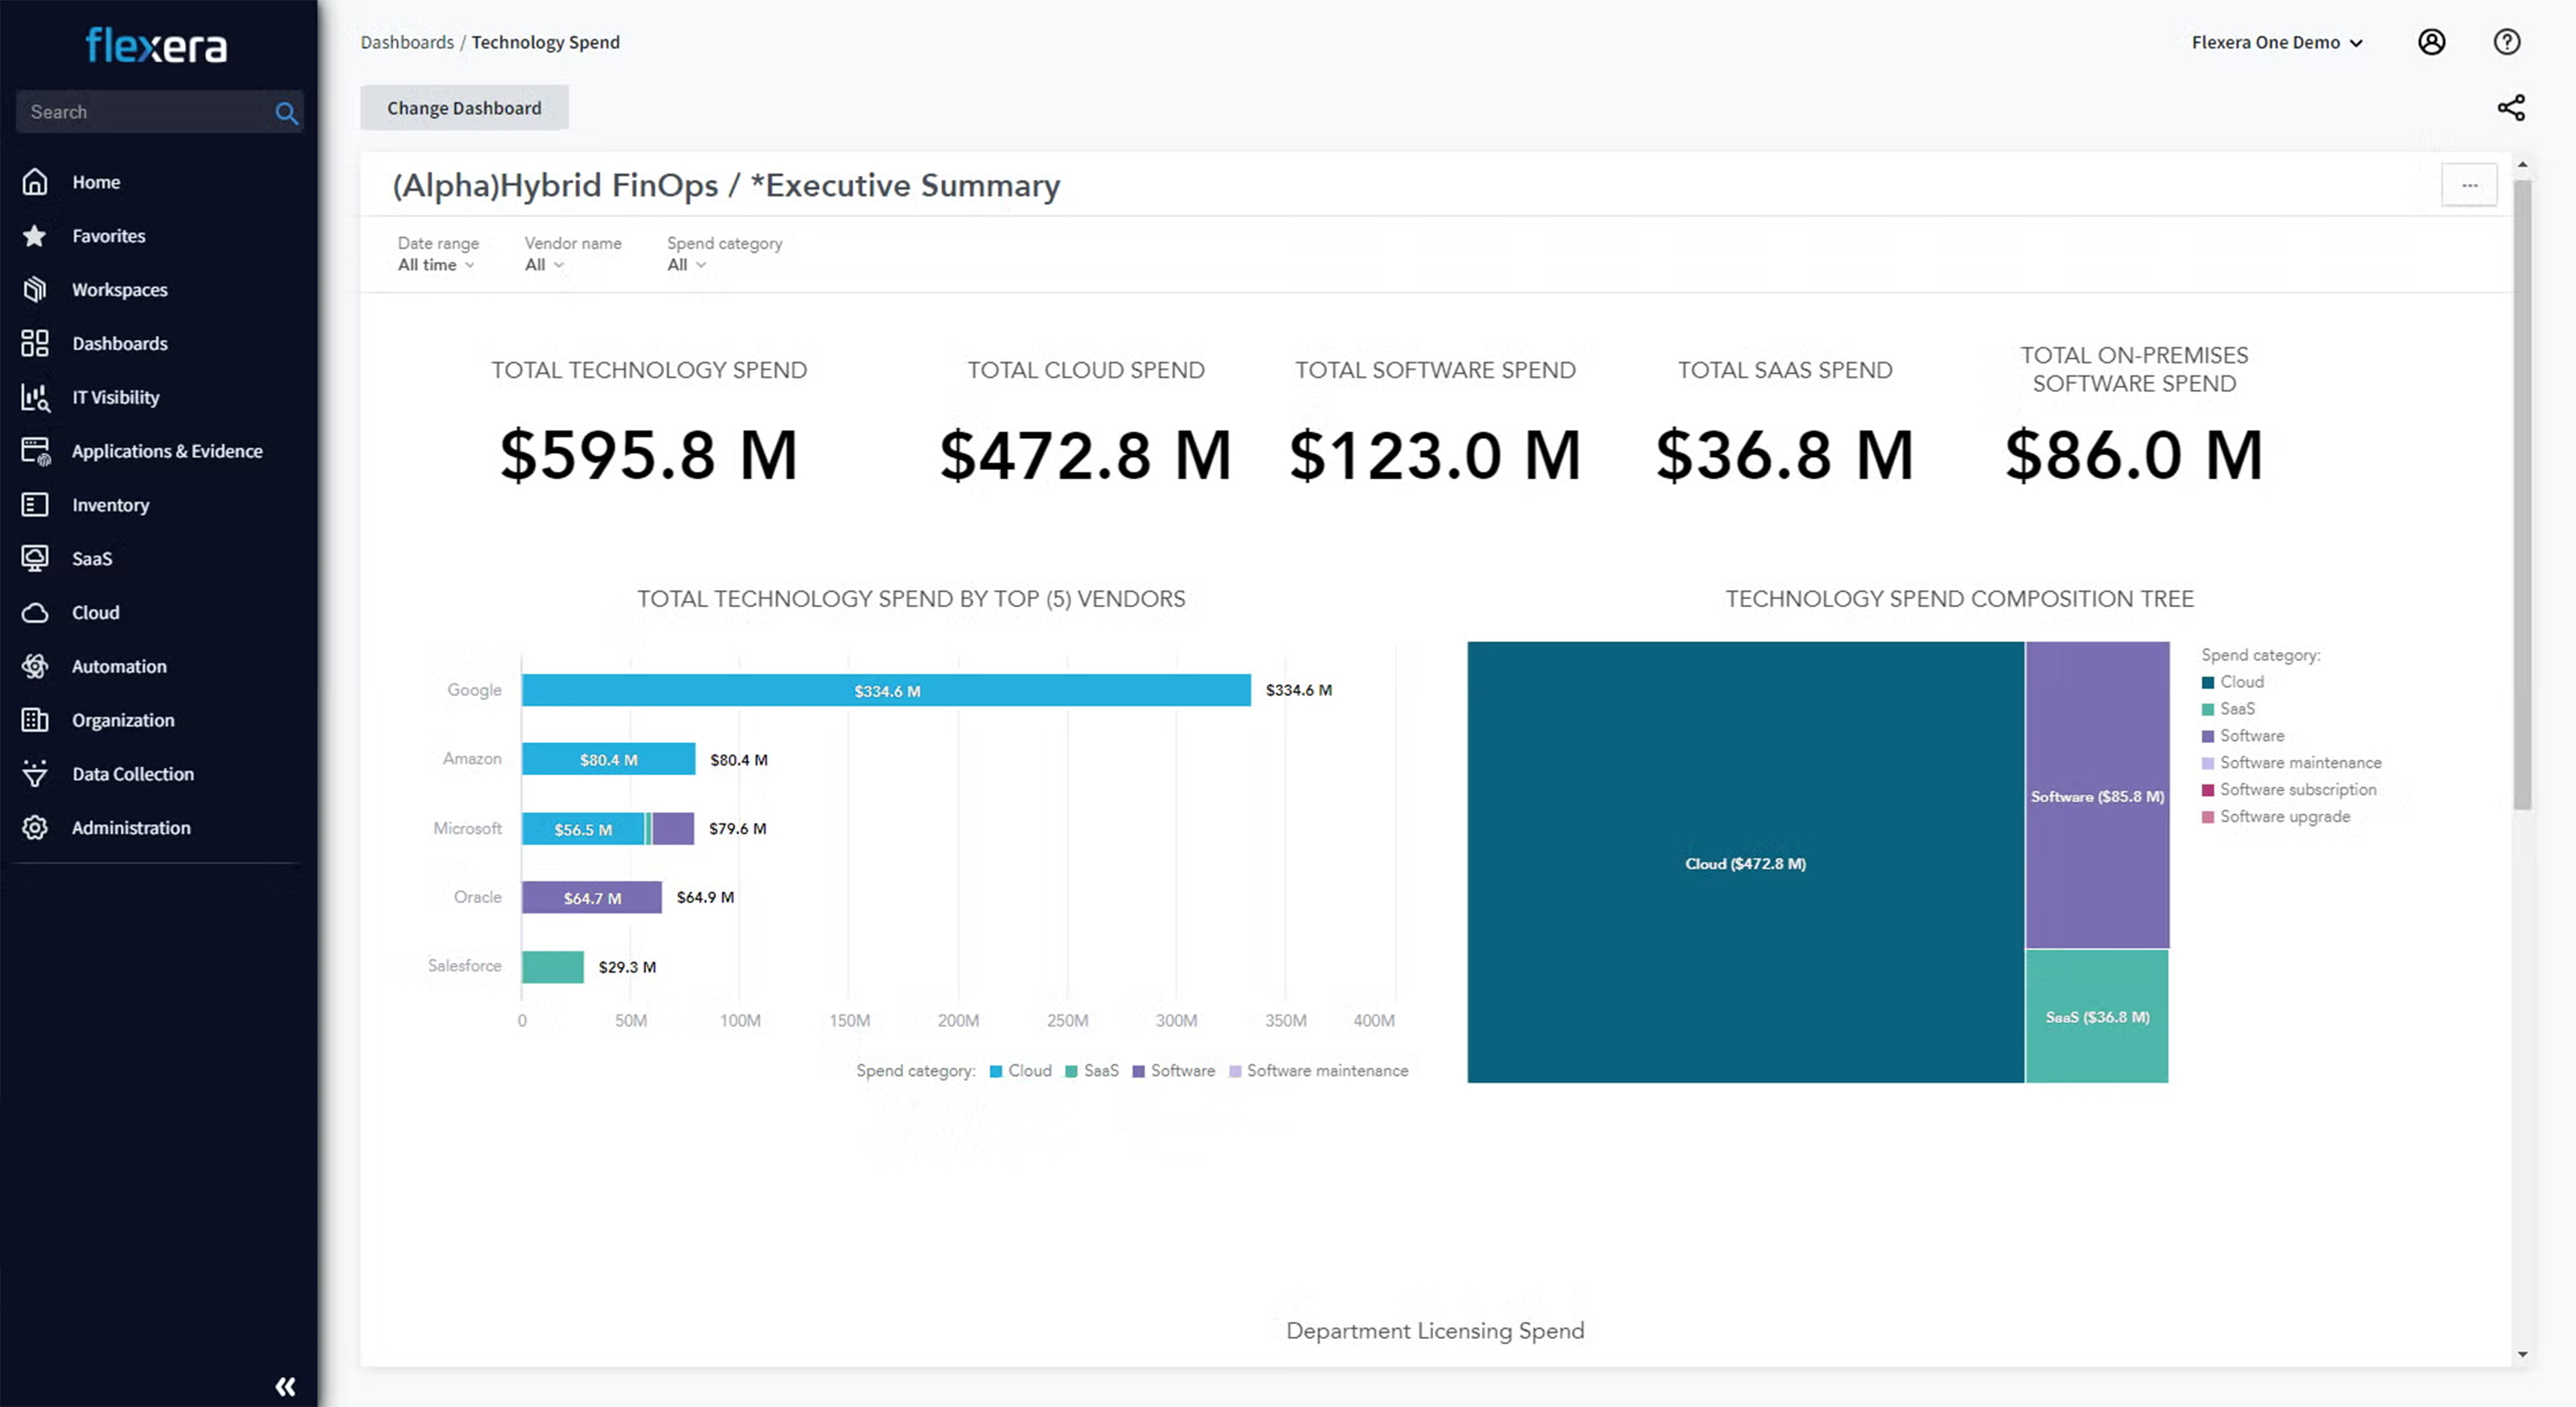This screenshot has width=2576, height=1407.
Task: Click the Change Dashboard button
Action: (464, 108)
